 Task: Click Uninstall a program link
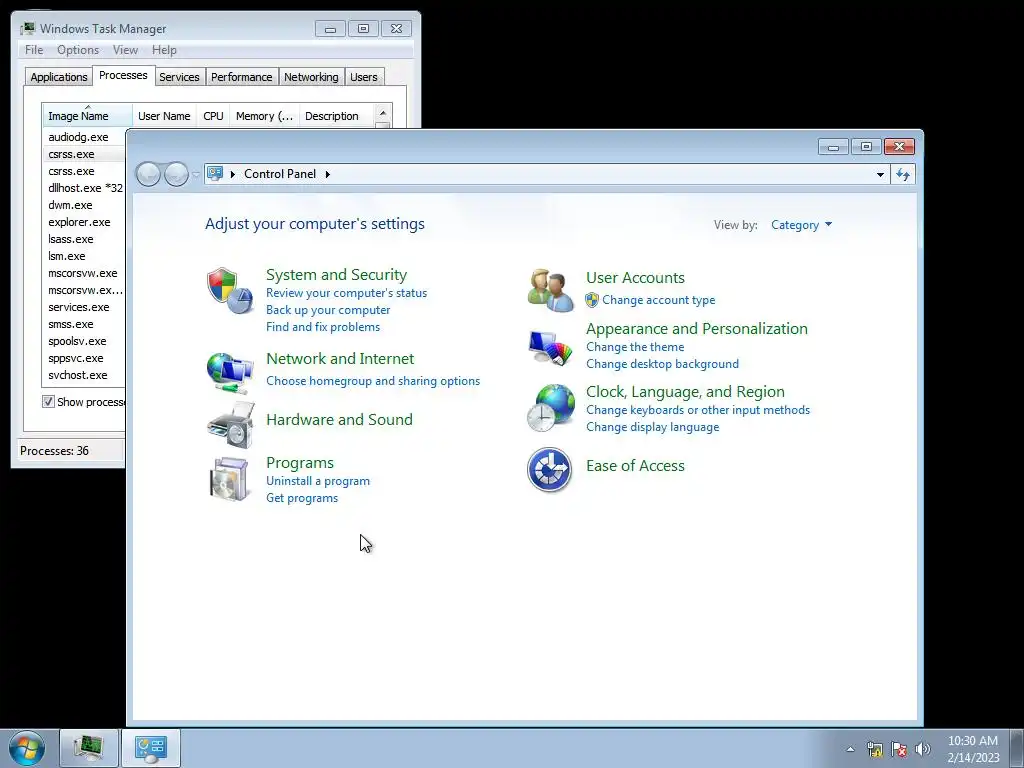pos(317,481)
